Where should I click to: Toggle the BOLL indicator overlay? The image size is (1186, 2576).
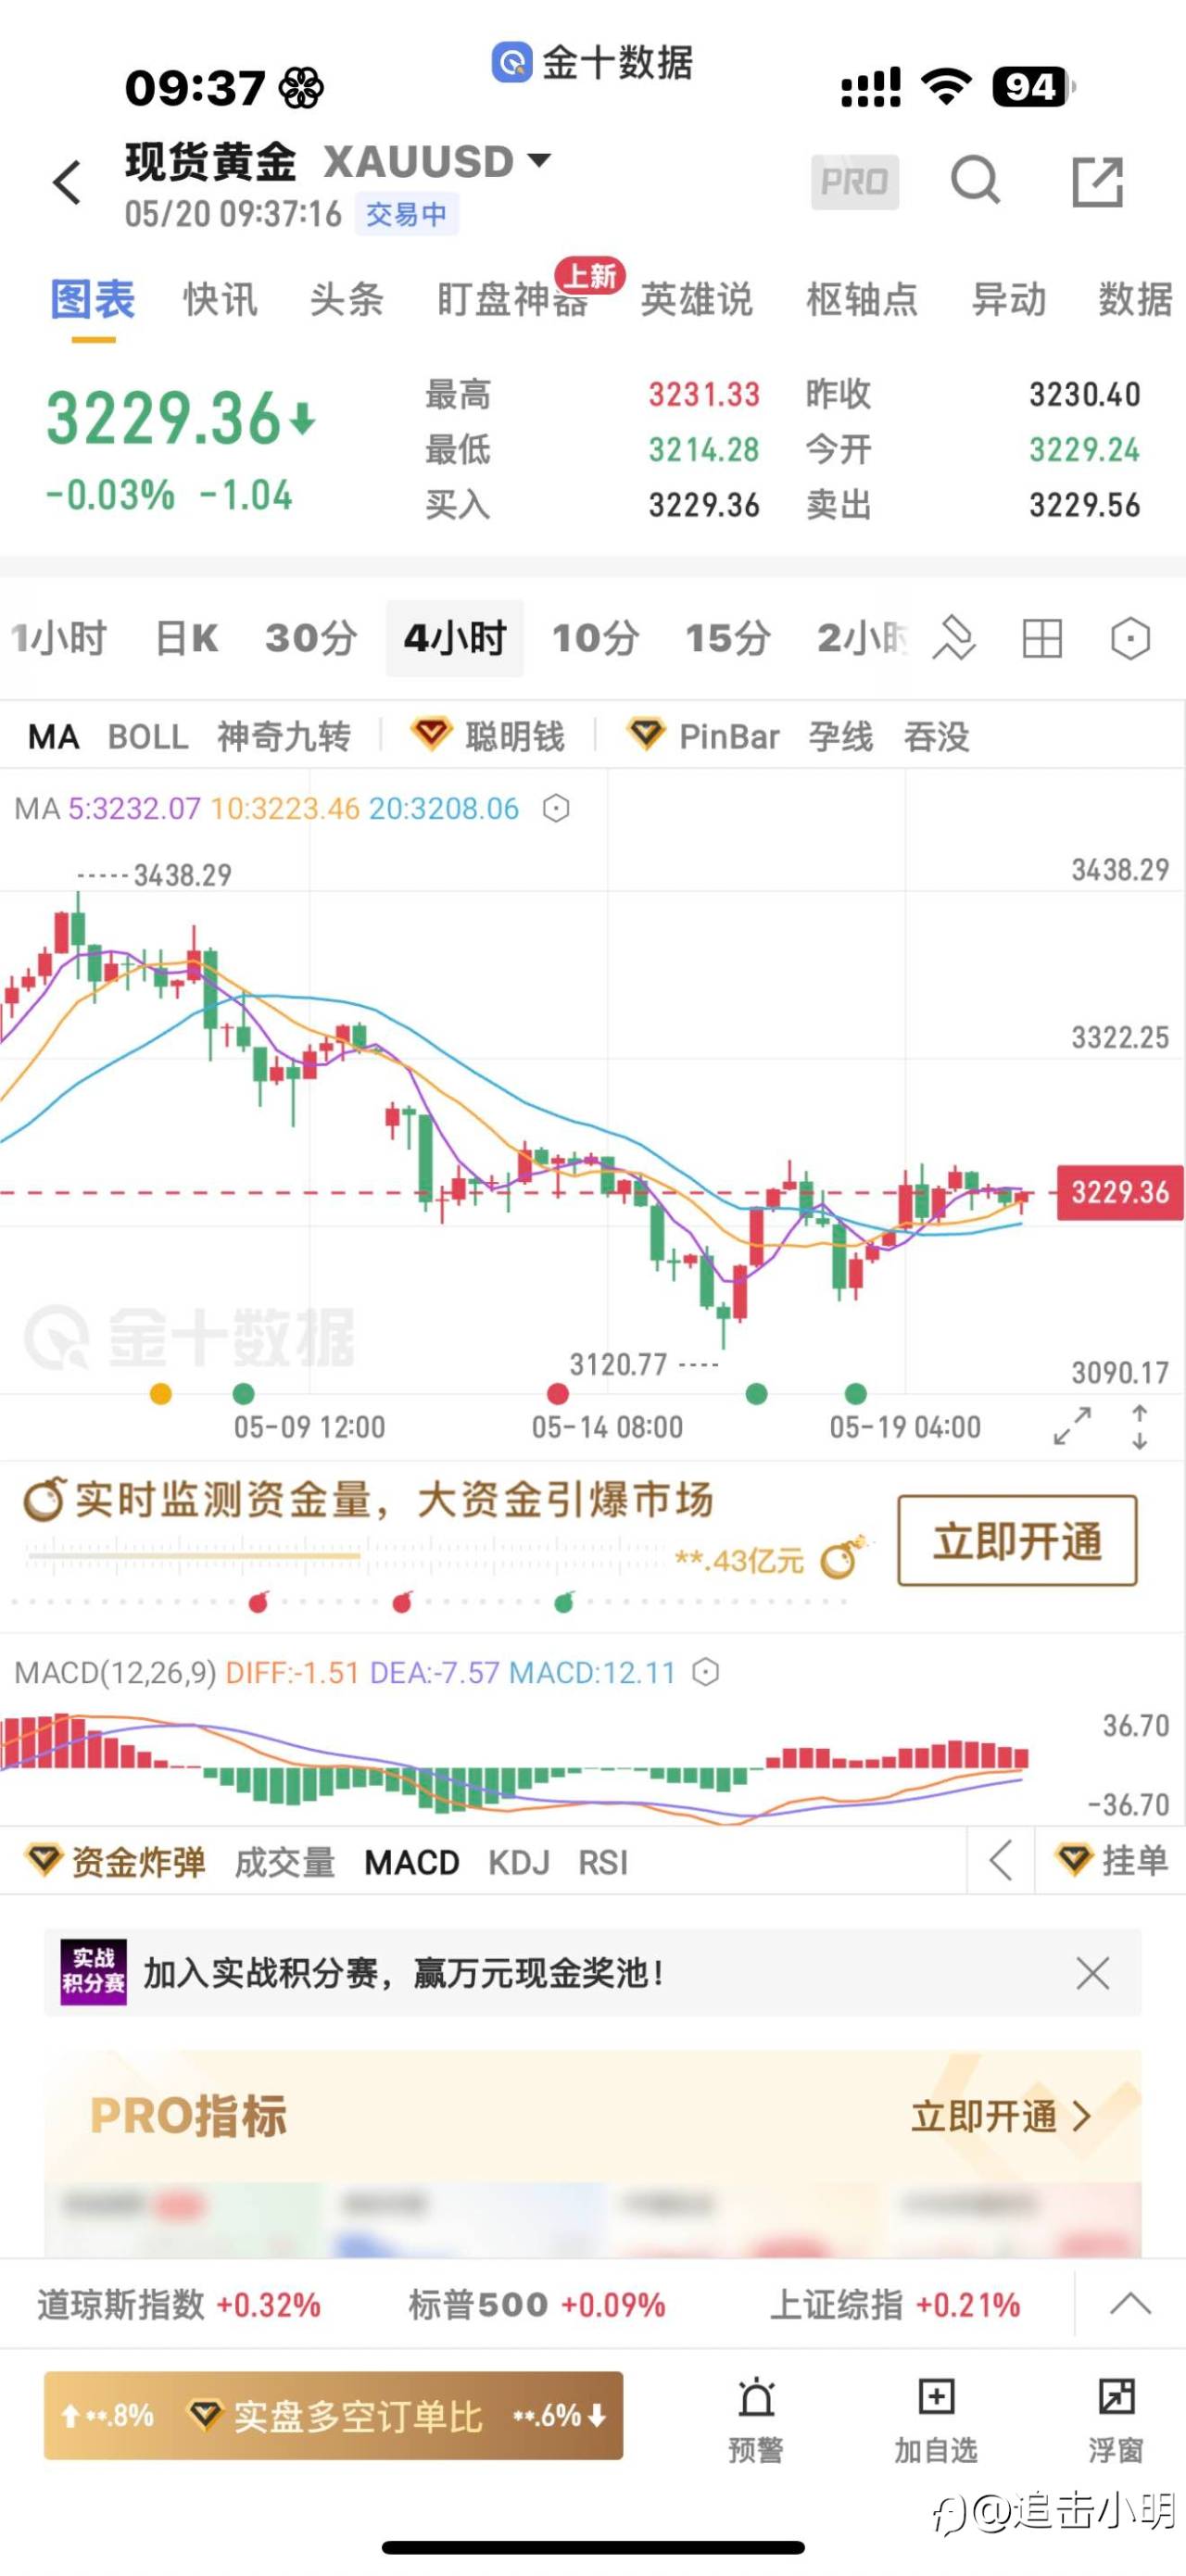(x=148, y=737)
